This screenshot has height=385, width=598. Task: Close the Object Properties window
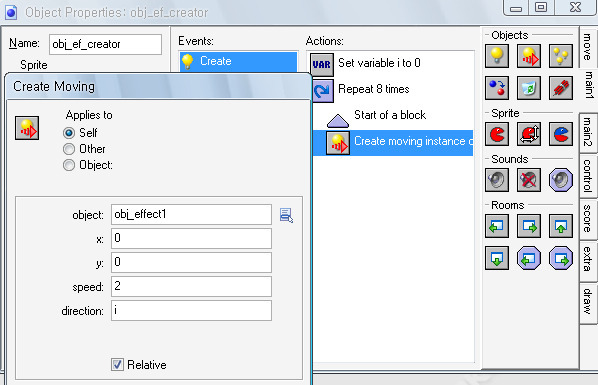pos(575,8)
